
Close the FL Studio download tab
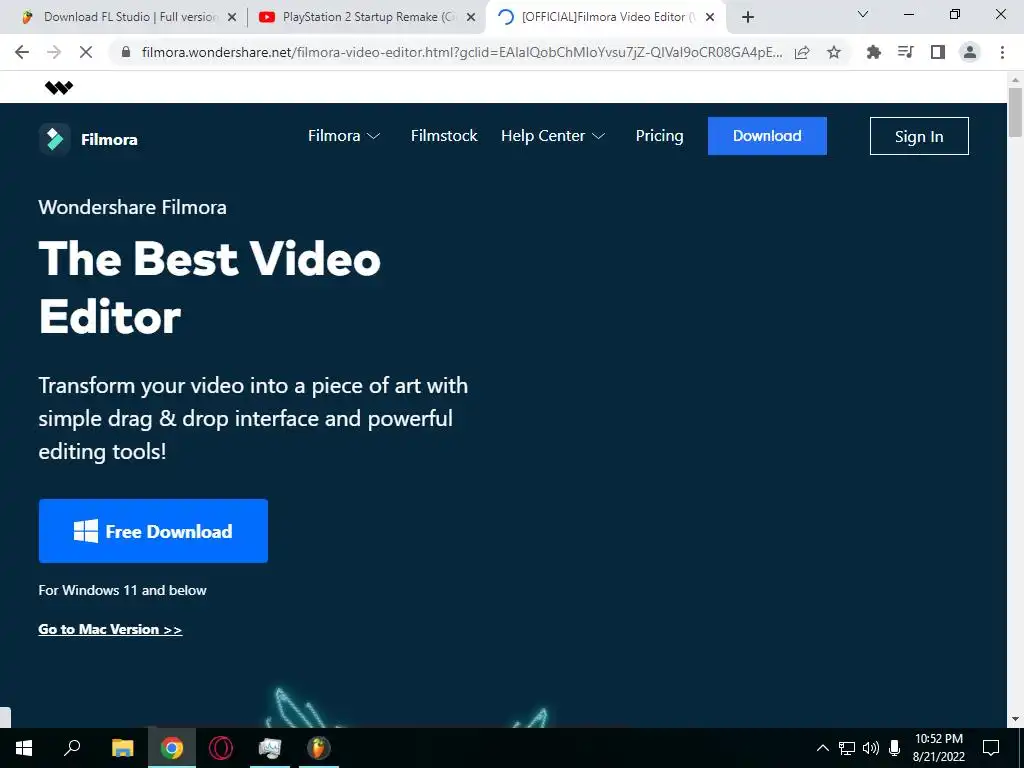[x=231, y=18]
